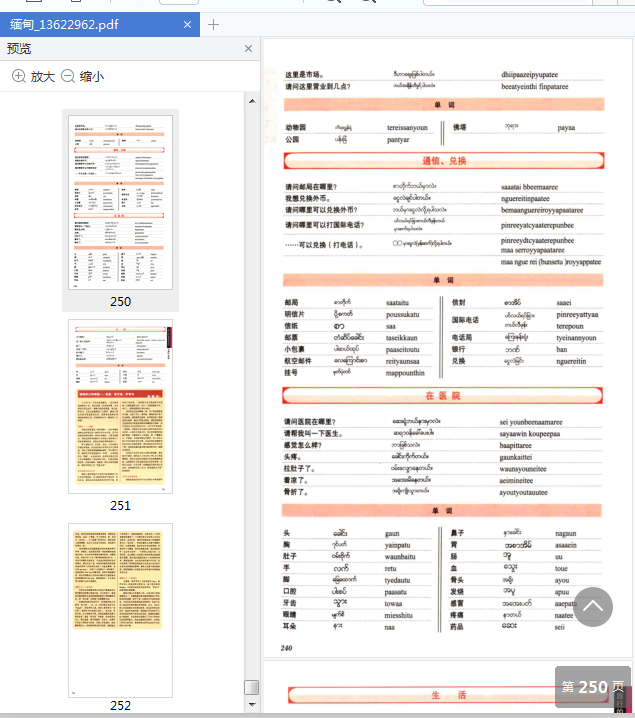Click the 放大 zoom-in magnifier icon

click(x=19, y=76)
